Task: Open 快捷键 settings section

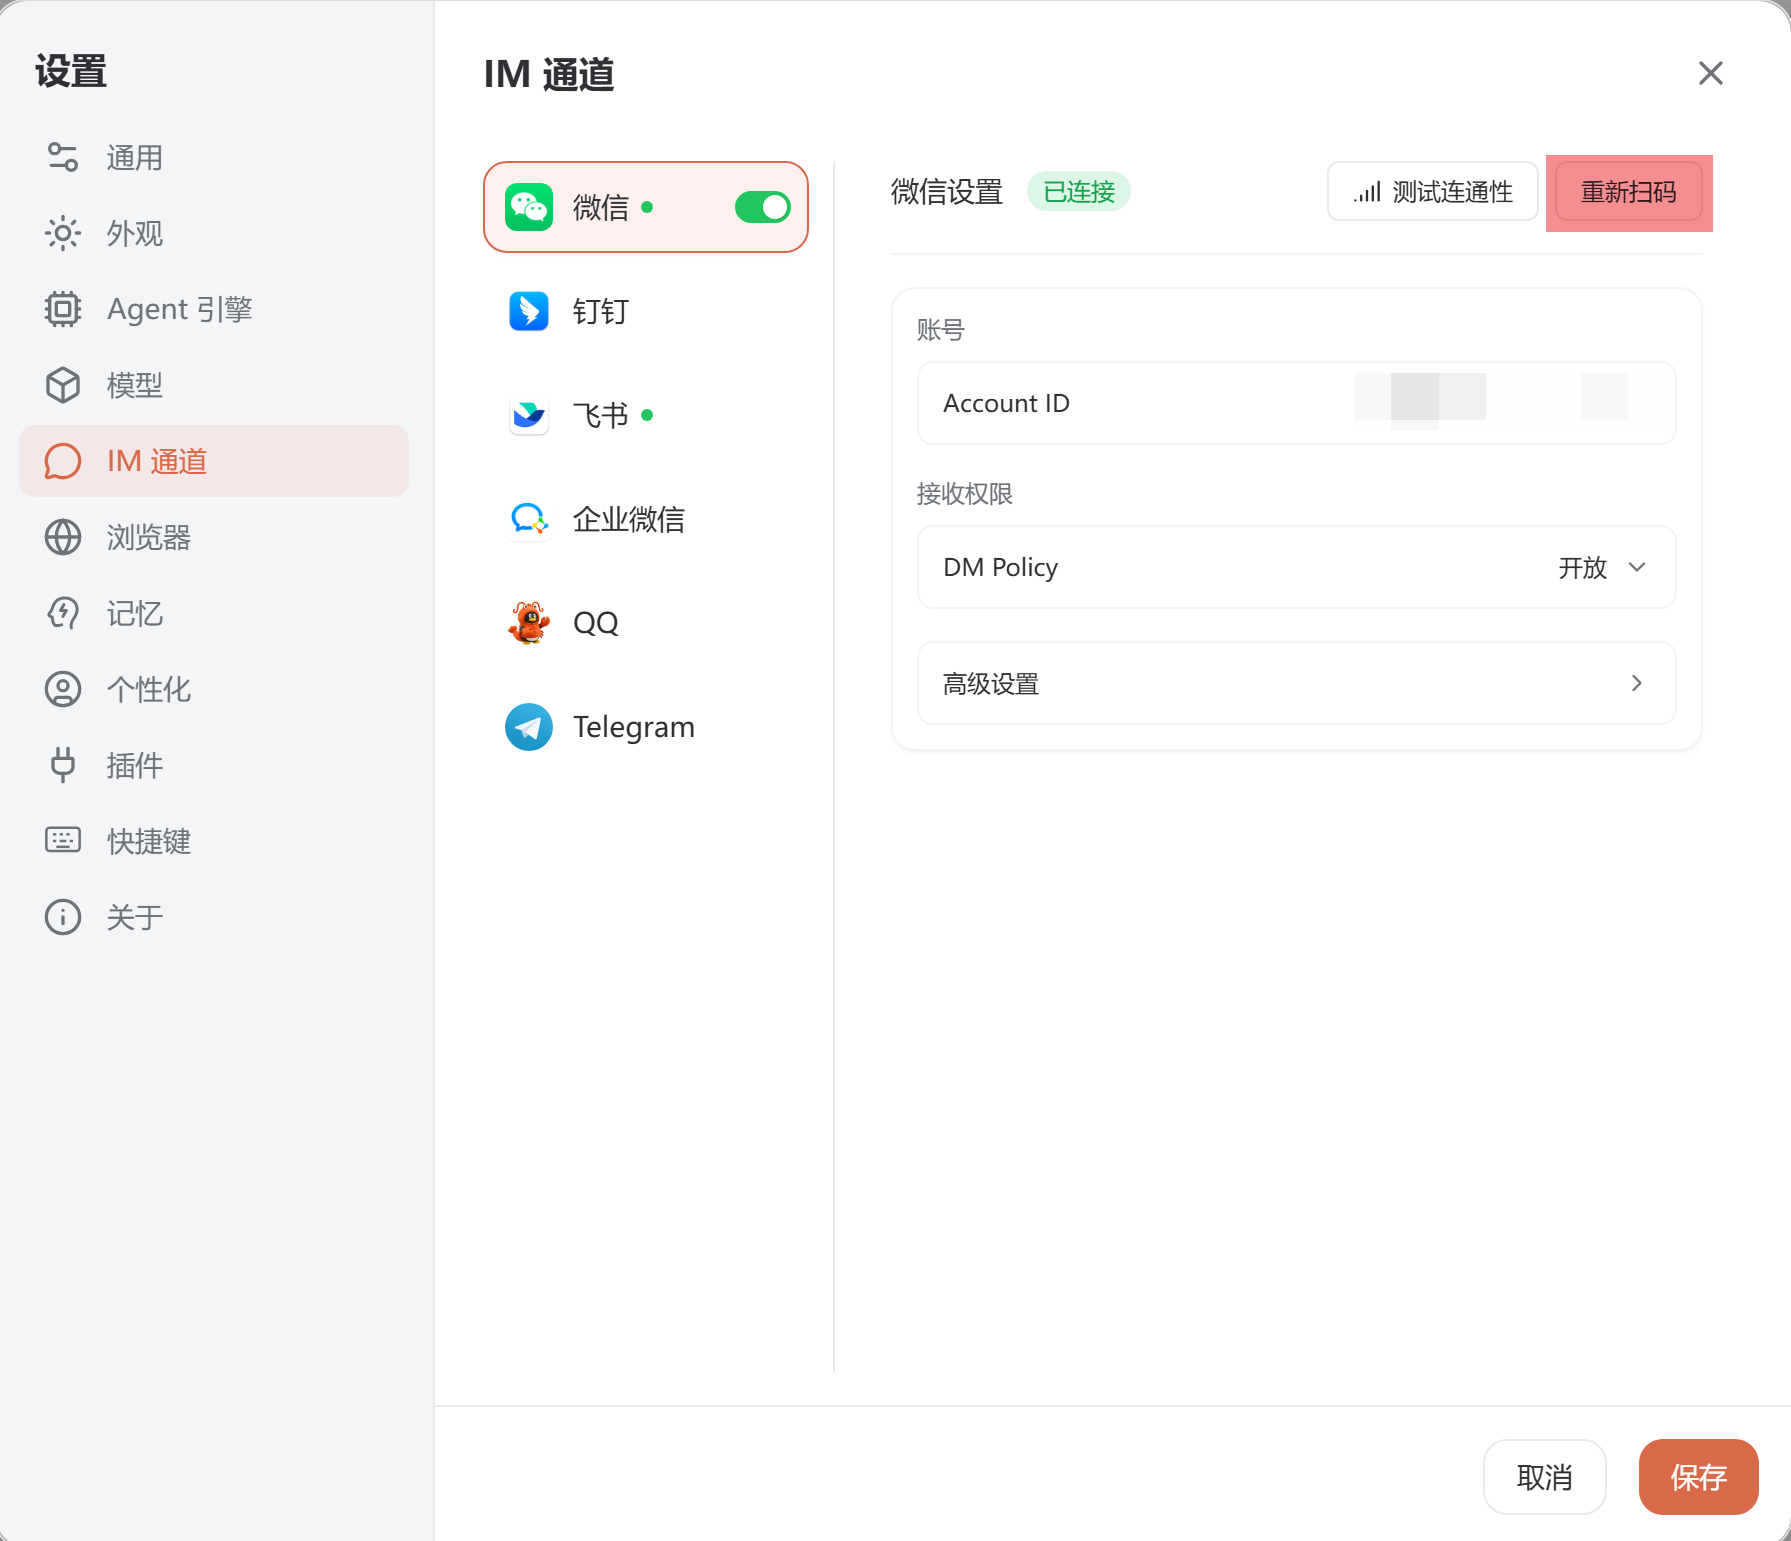Action: coord(214,841)
